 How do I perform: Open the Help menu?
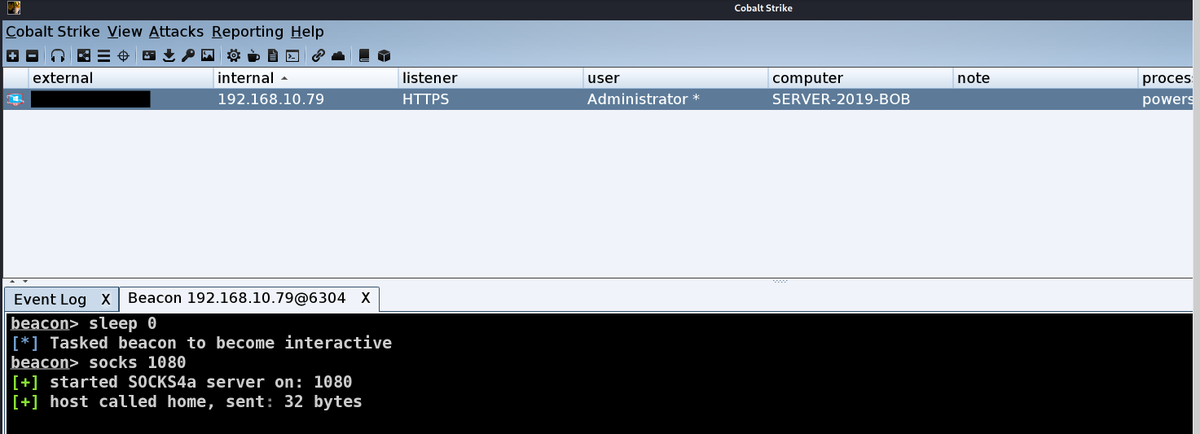point(307,32)
